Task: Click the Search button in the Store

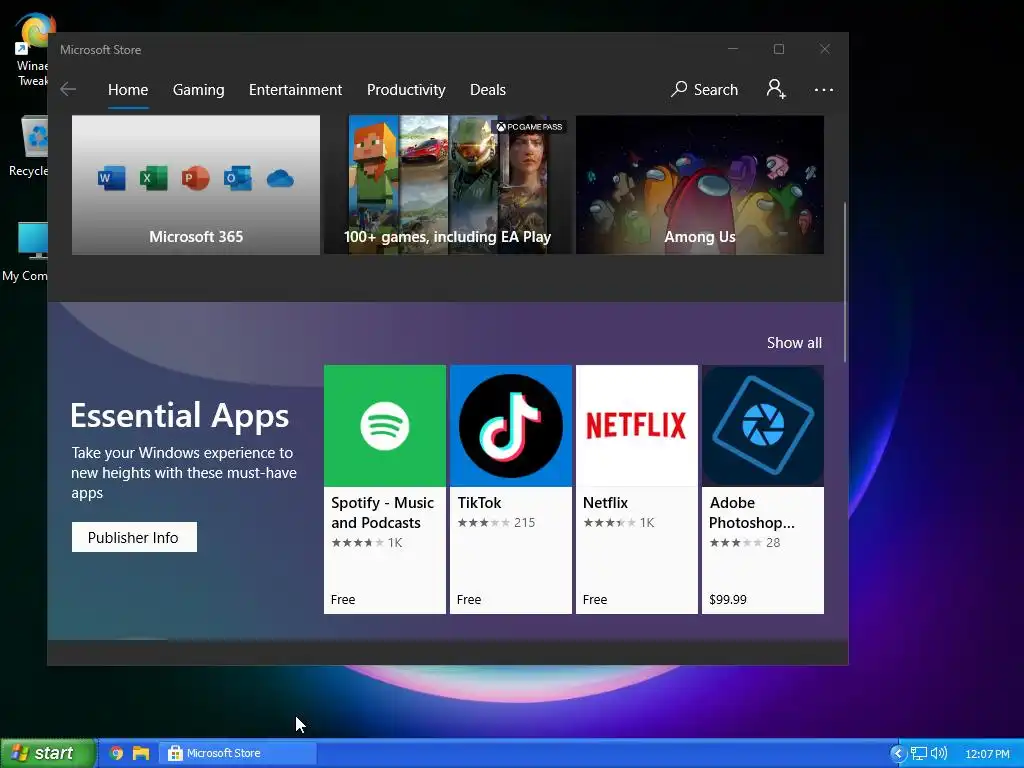Action: [704, 89]
